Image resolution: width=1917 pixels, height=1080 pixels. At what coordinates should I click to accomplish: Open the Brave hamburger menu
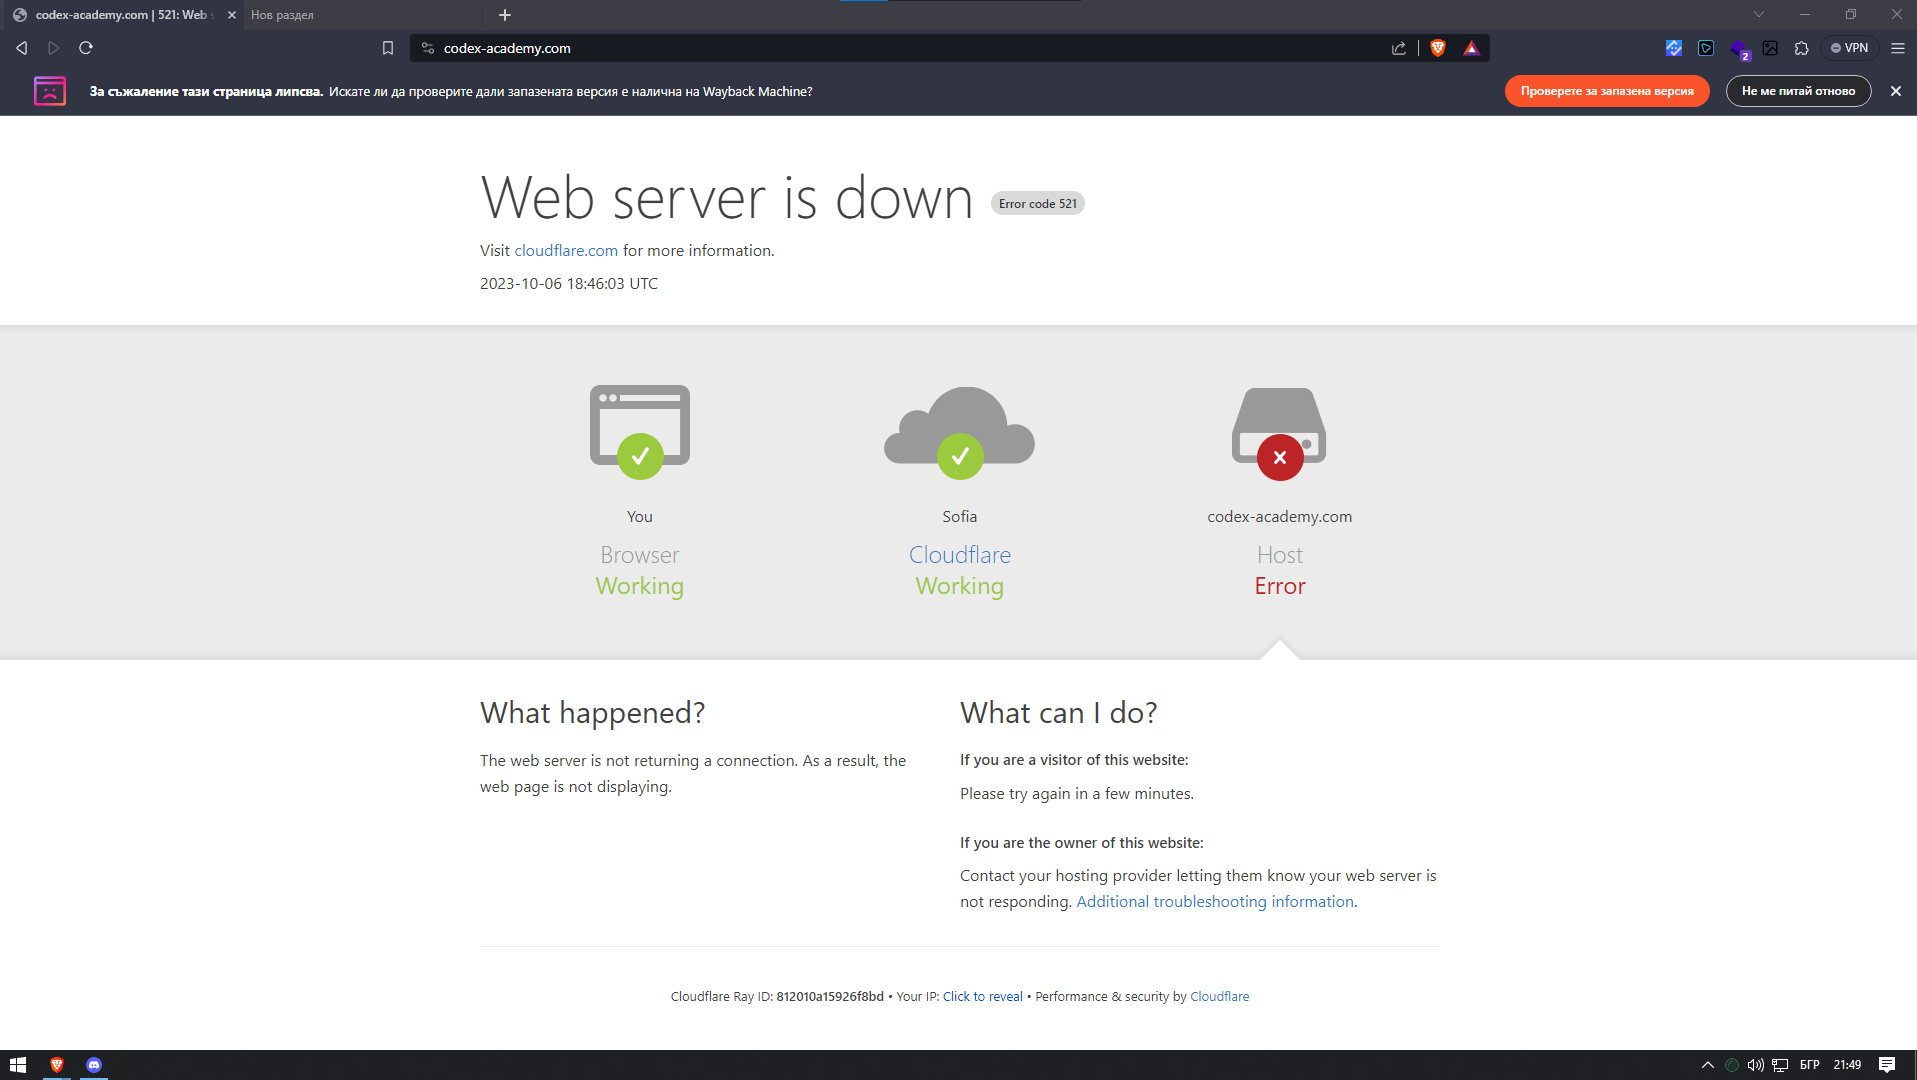(1898, 48)
